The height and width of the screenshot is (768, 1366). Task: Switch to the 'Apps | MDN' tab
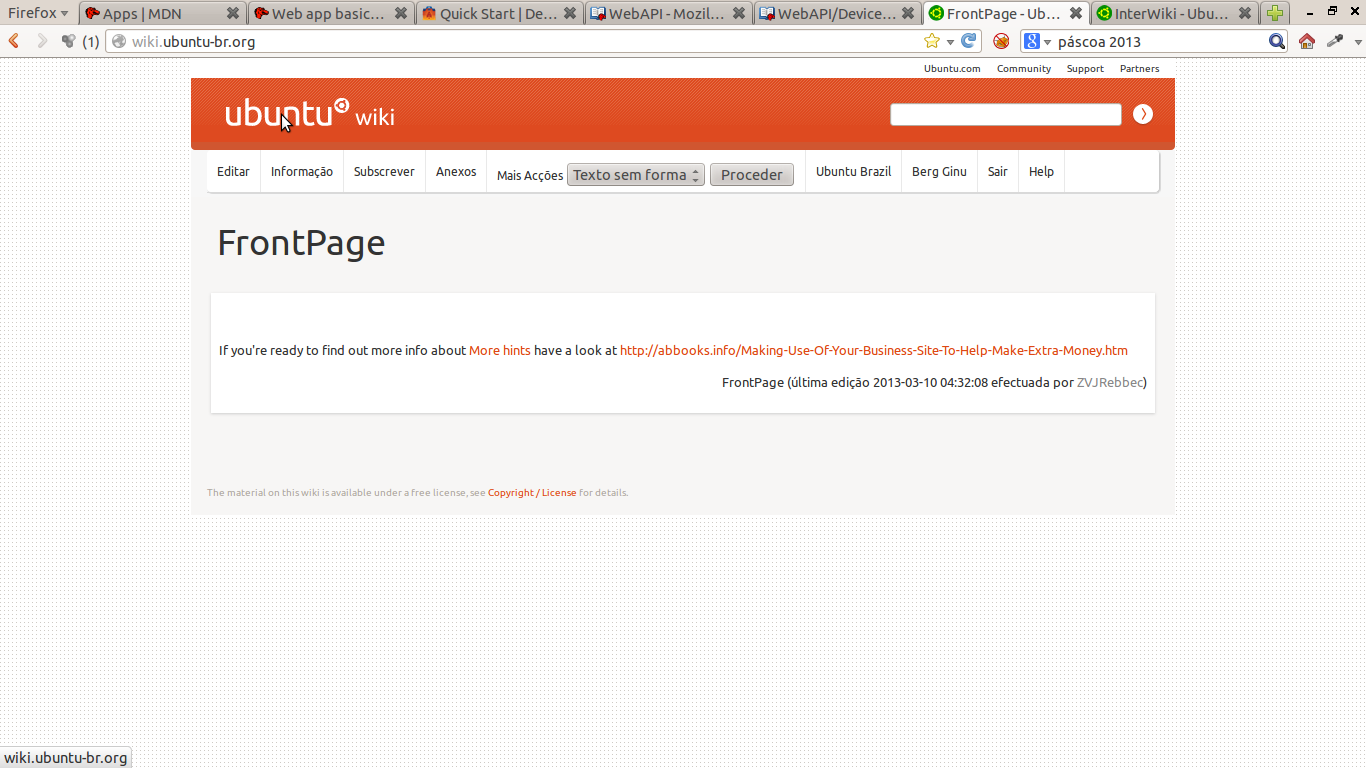point(150,13)
